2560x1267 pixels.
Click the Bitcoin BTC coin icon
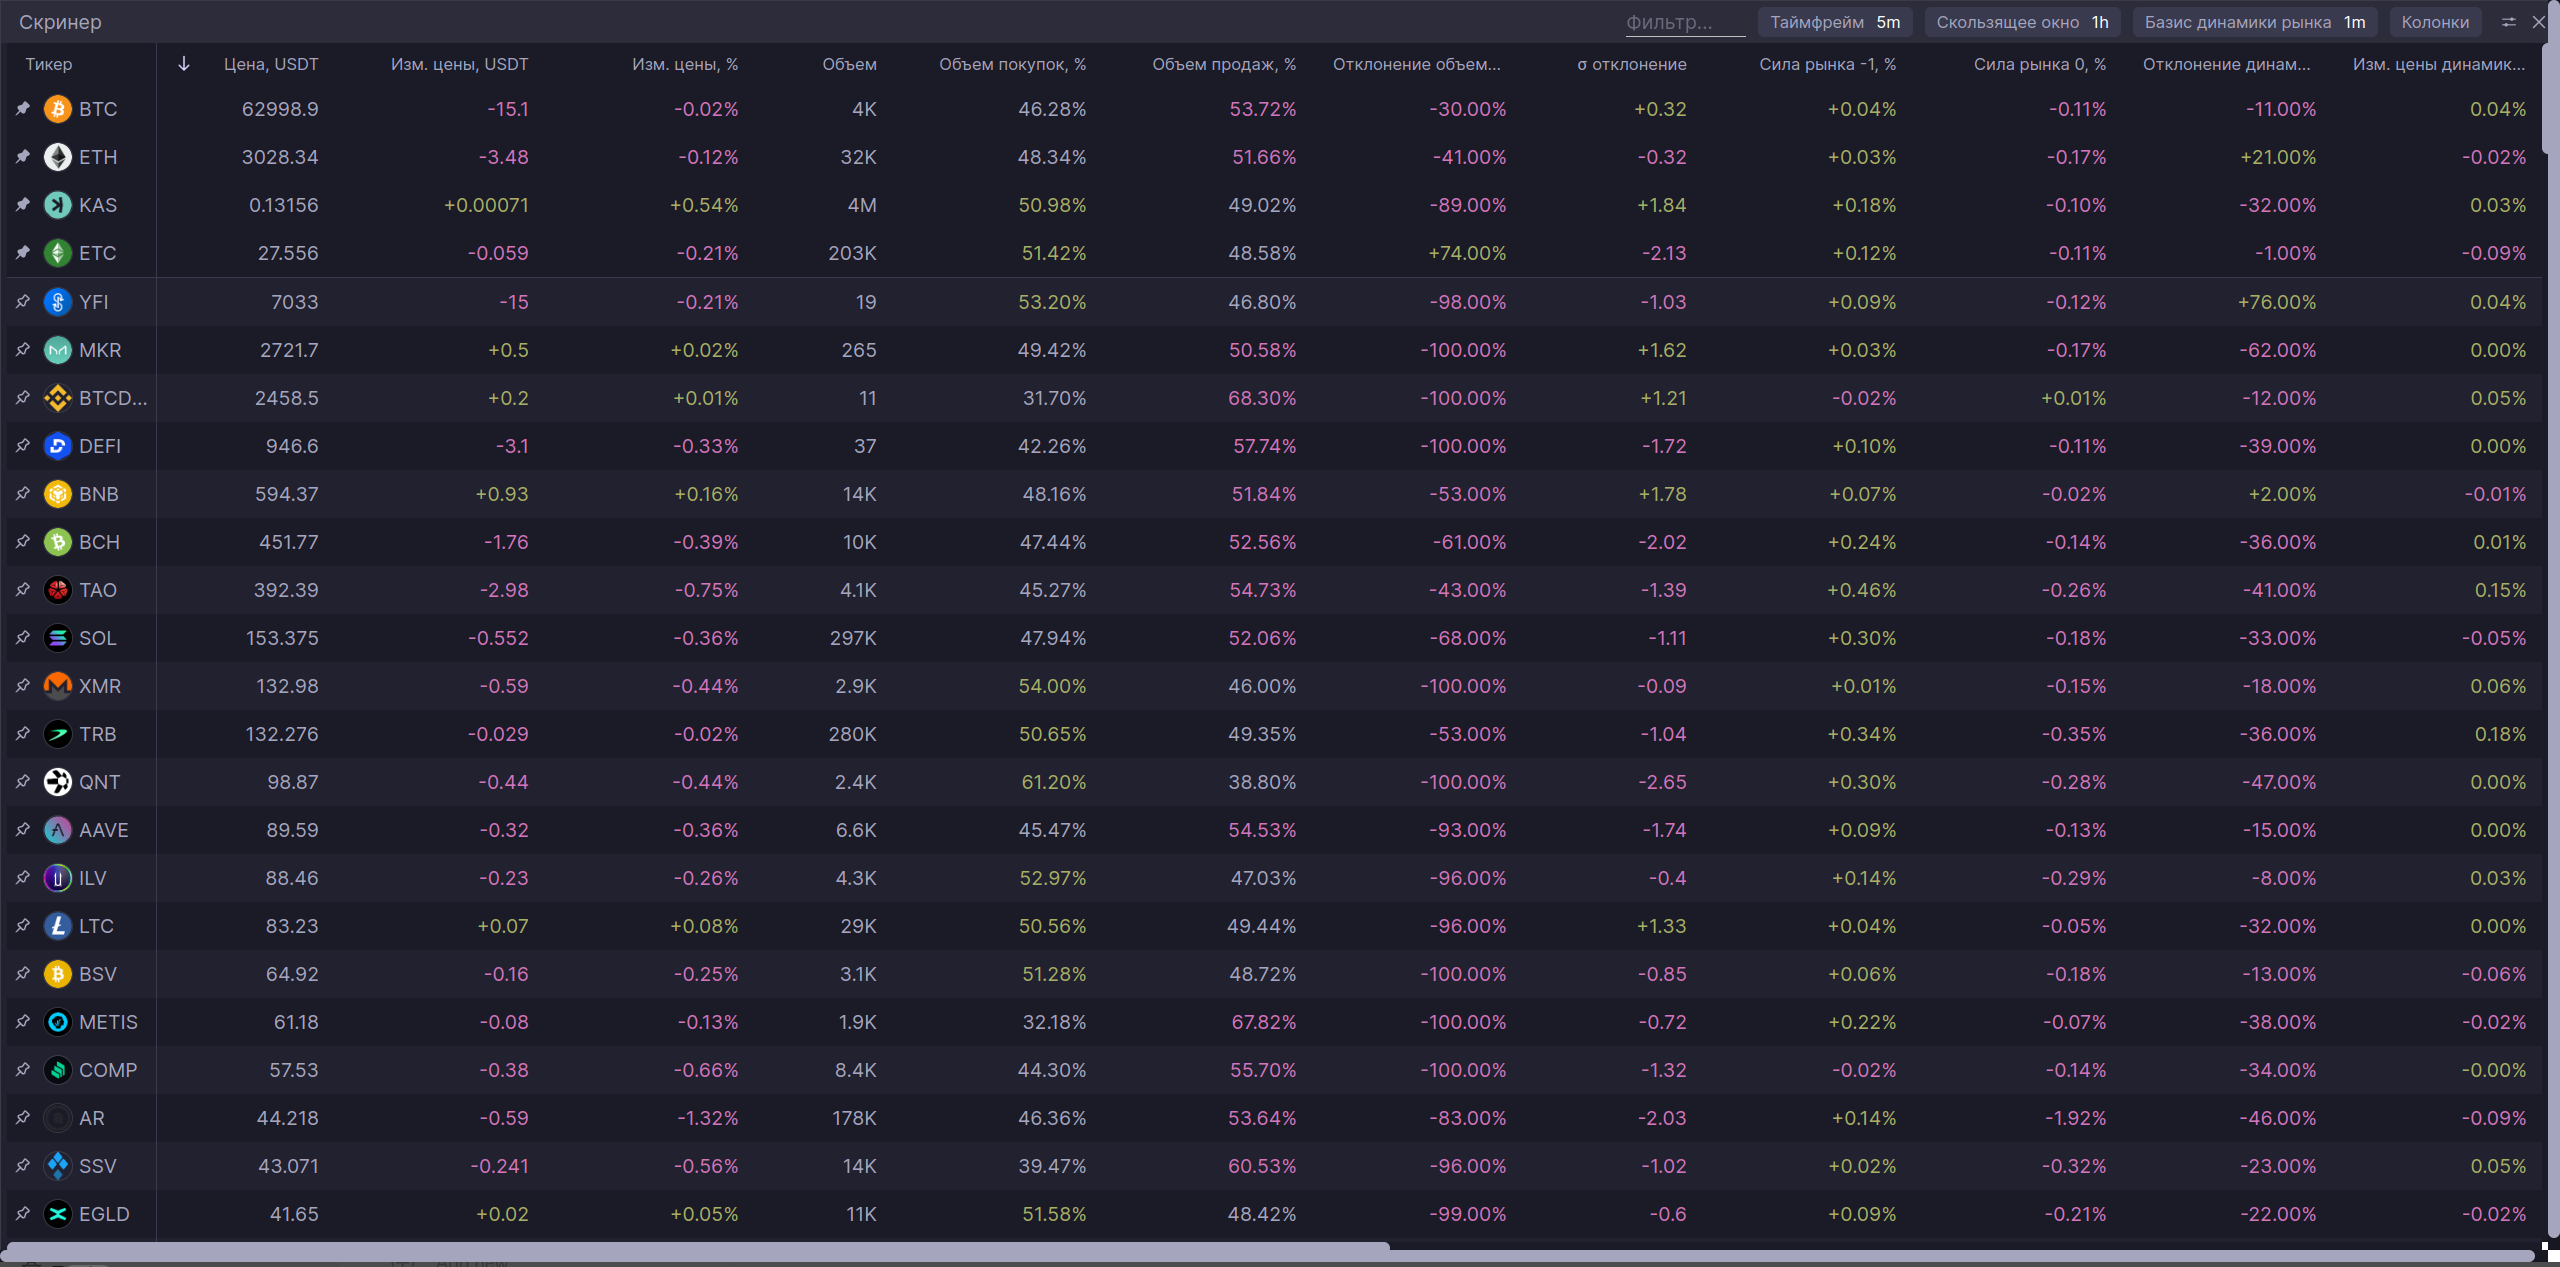58,109
